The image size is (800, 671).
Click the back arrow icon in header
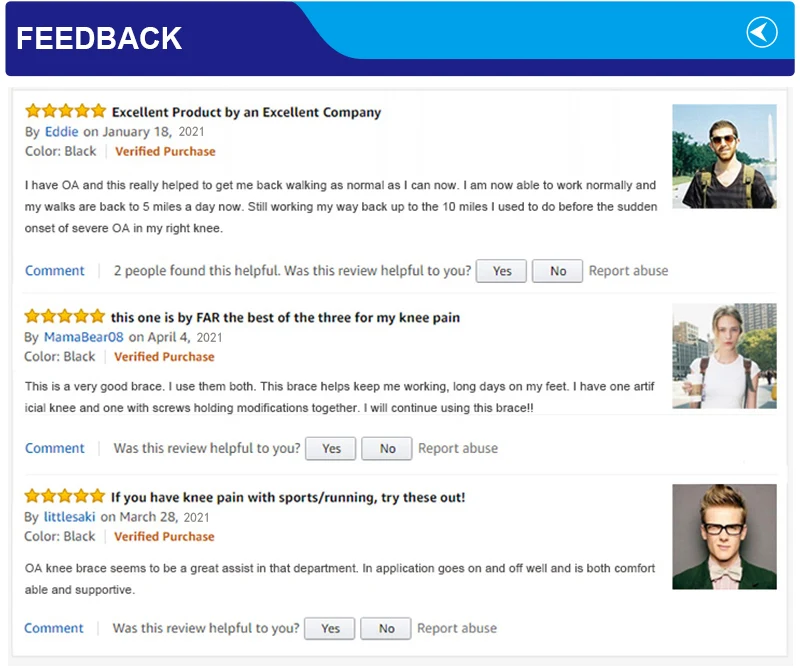762,33
